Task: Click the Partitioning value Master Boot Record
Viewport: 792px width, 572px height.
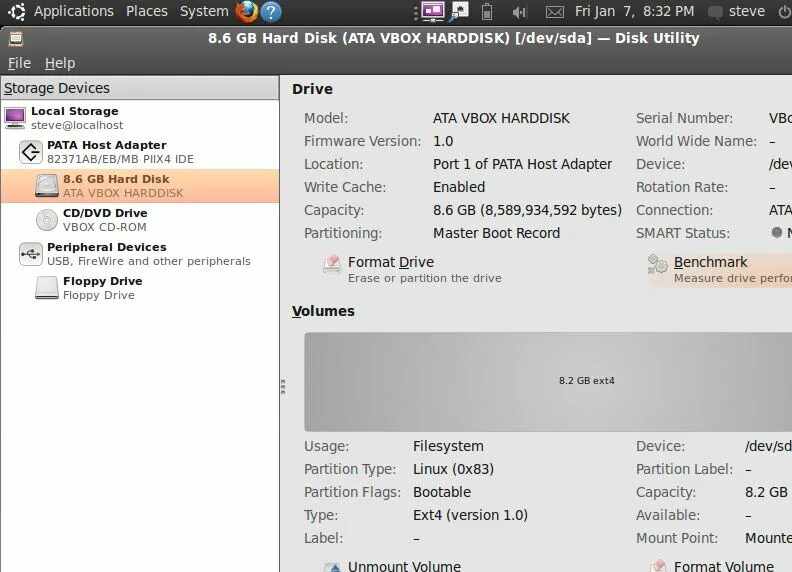Action: coord(496,233)
